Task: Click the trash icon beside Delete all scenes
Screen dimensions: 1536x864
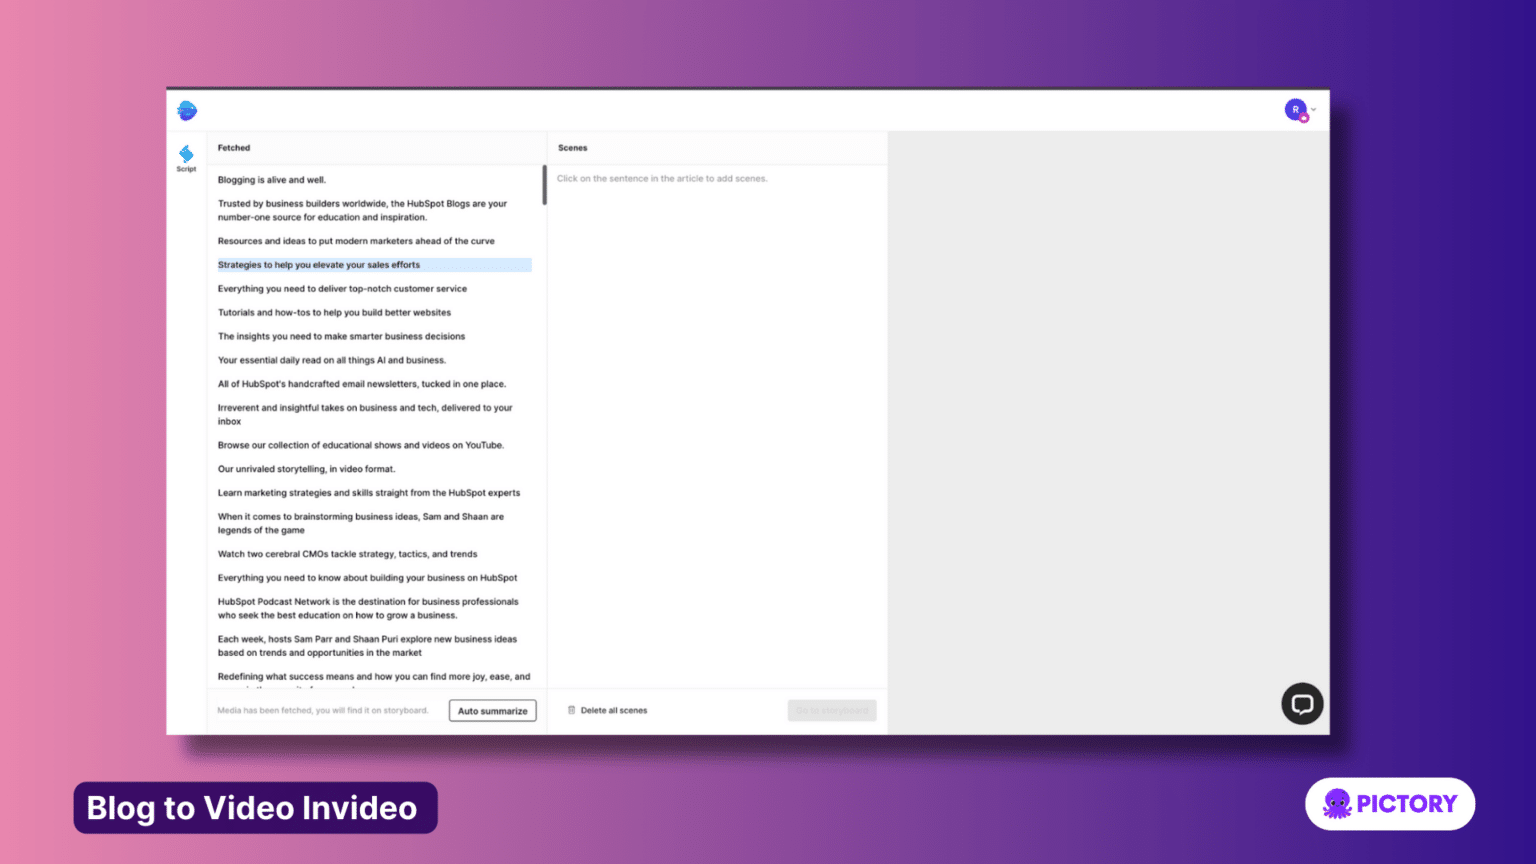Action: point(573,710)
